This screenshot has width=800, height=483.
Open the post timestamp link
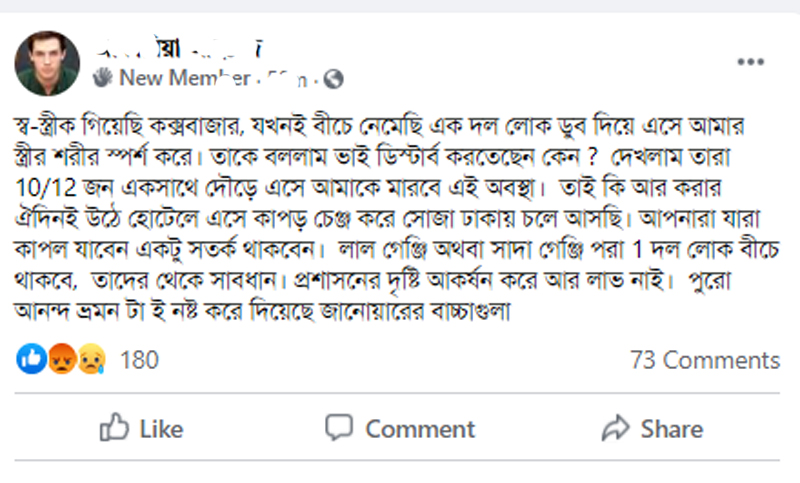pos(287,79)
